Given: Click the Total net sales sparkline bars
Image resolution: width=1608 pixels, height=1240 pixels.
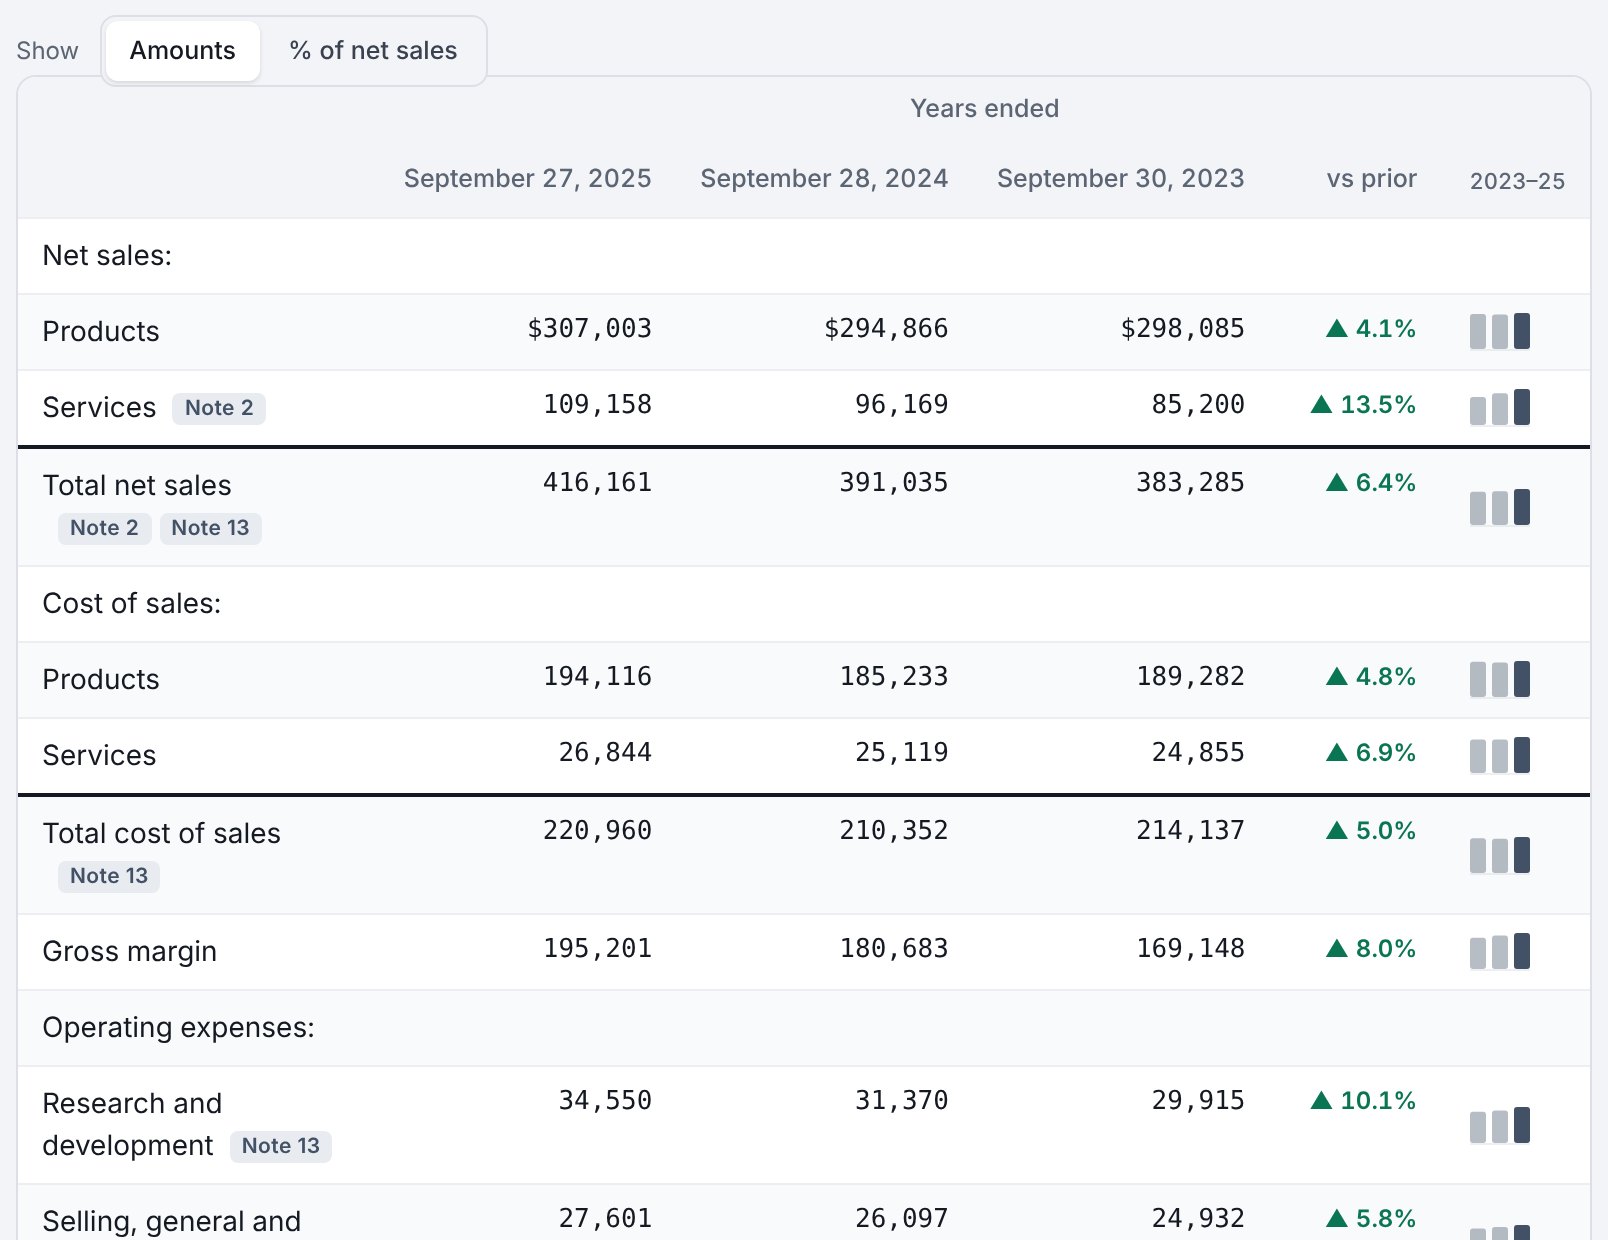Looking at the screenshot, I should 1500,507.
